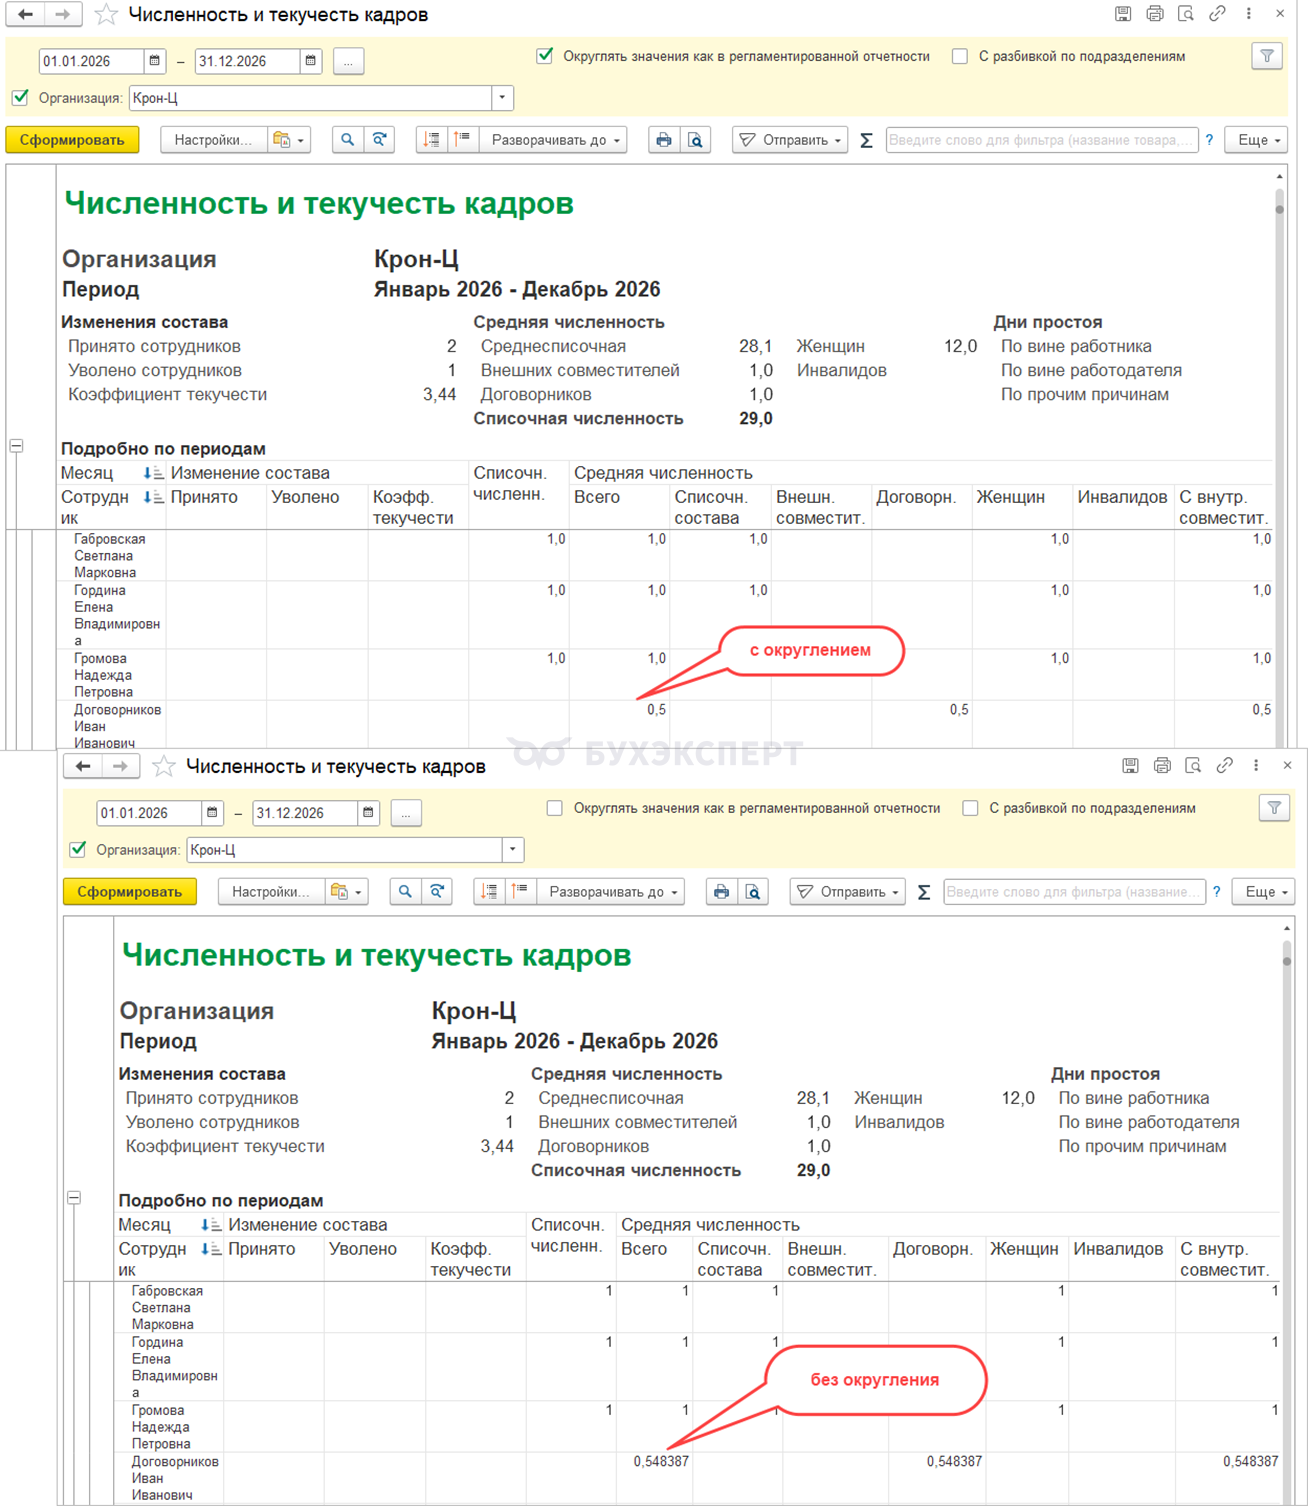Collapse the 'Подробно по периодам' group in the lower report

pyautogui.click(x=74, y=1198)
